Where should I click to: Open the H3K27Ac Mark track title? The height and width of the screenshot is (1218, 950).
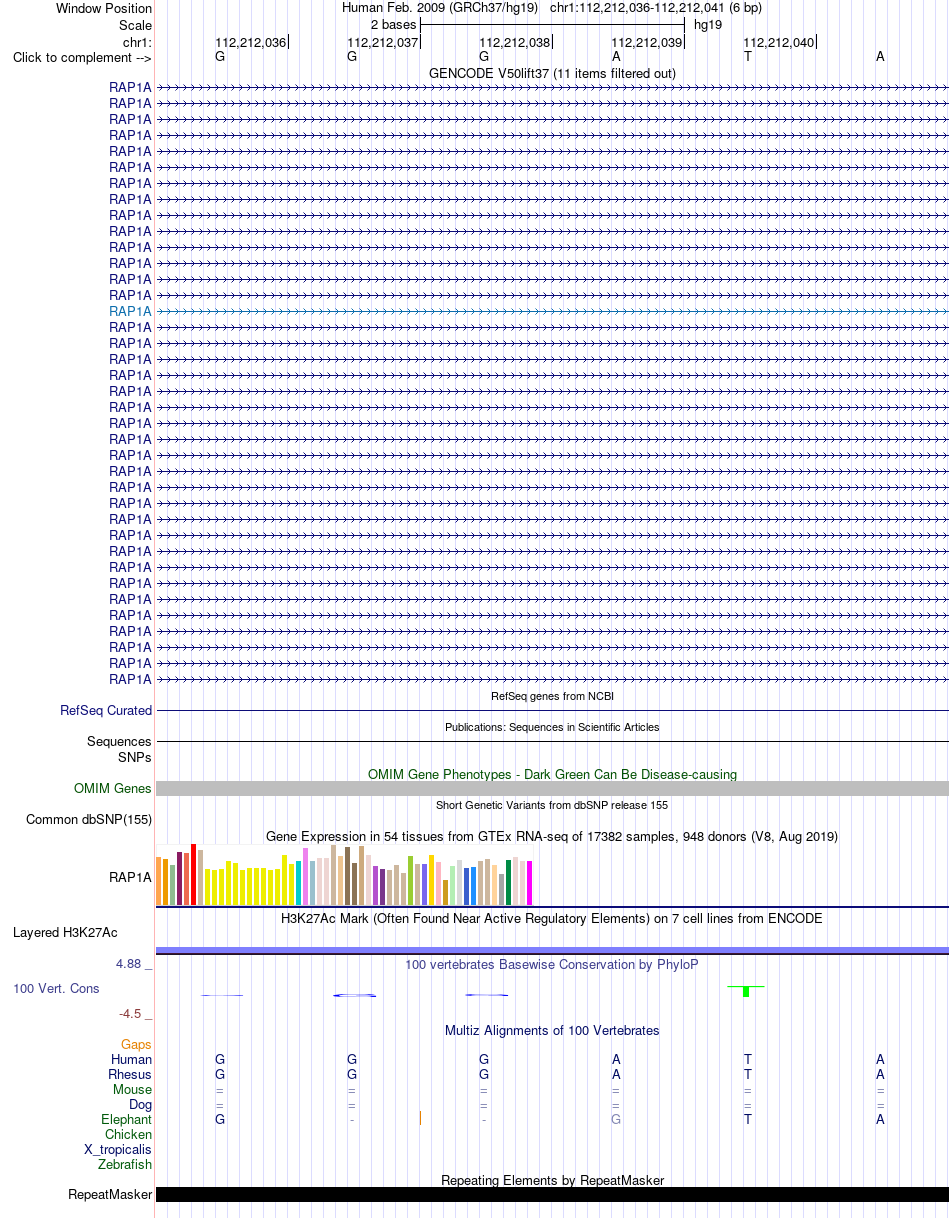pyautogui.click(x=552, y=918)
